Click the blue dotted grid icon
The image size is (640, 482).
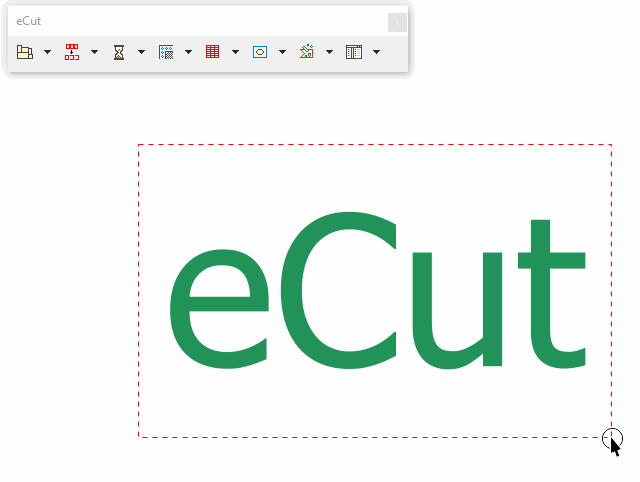pos(166,52)
